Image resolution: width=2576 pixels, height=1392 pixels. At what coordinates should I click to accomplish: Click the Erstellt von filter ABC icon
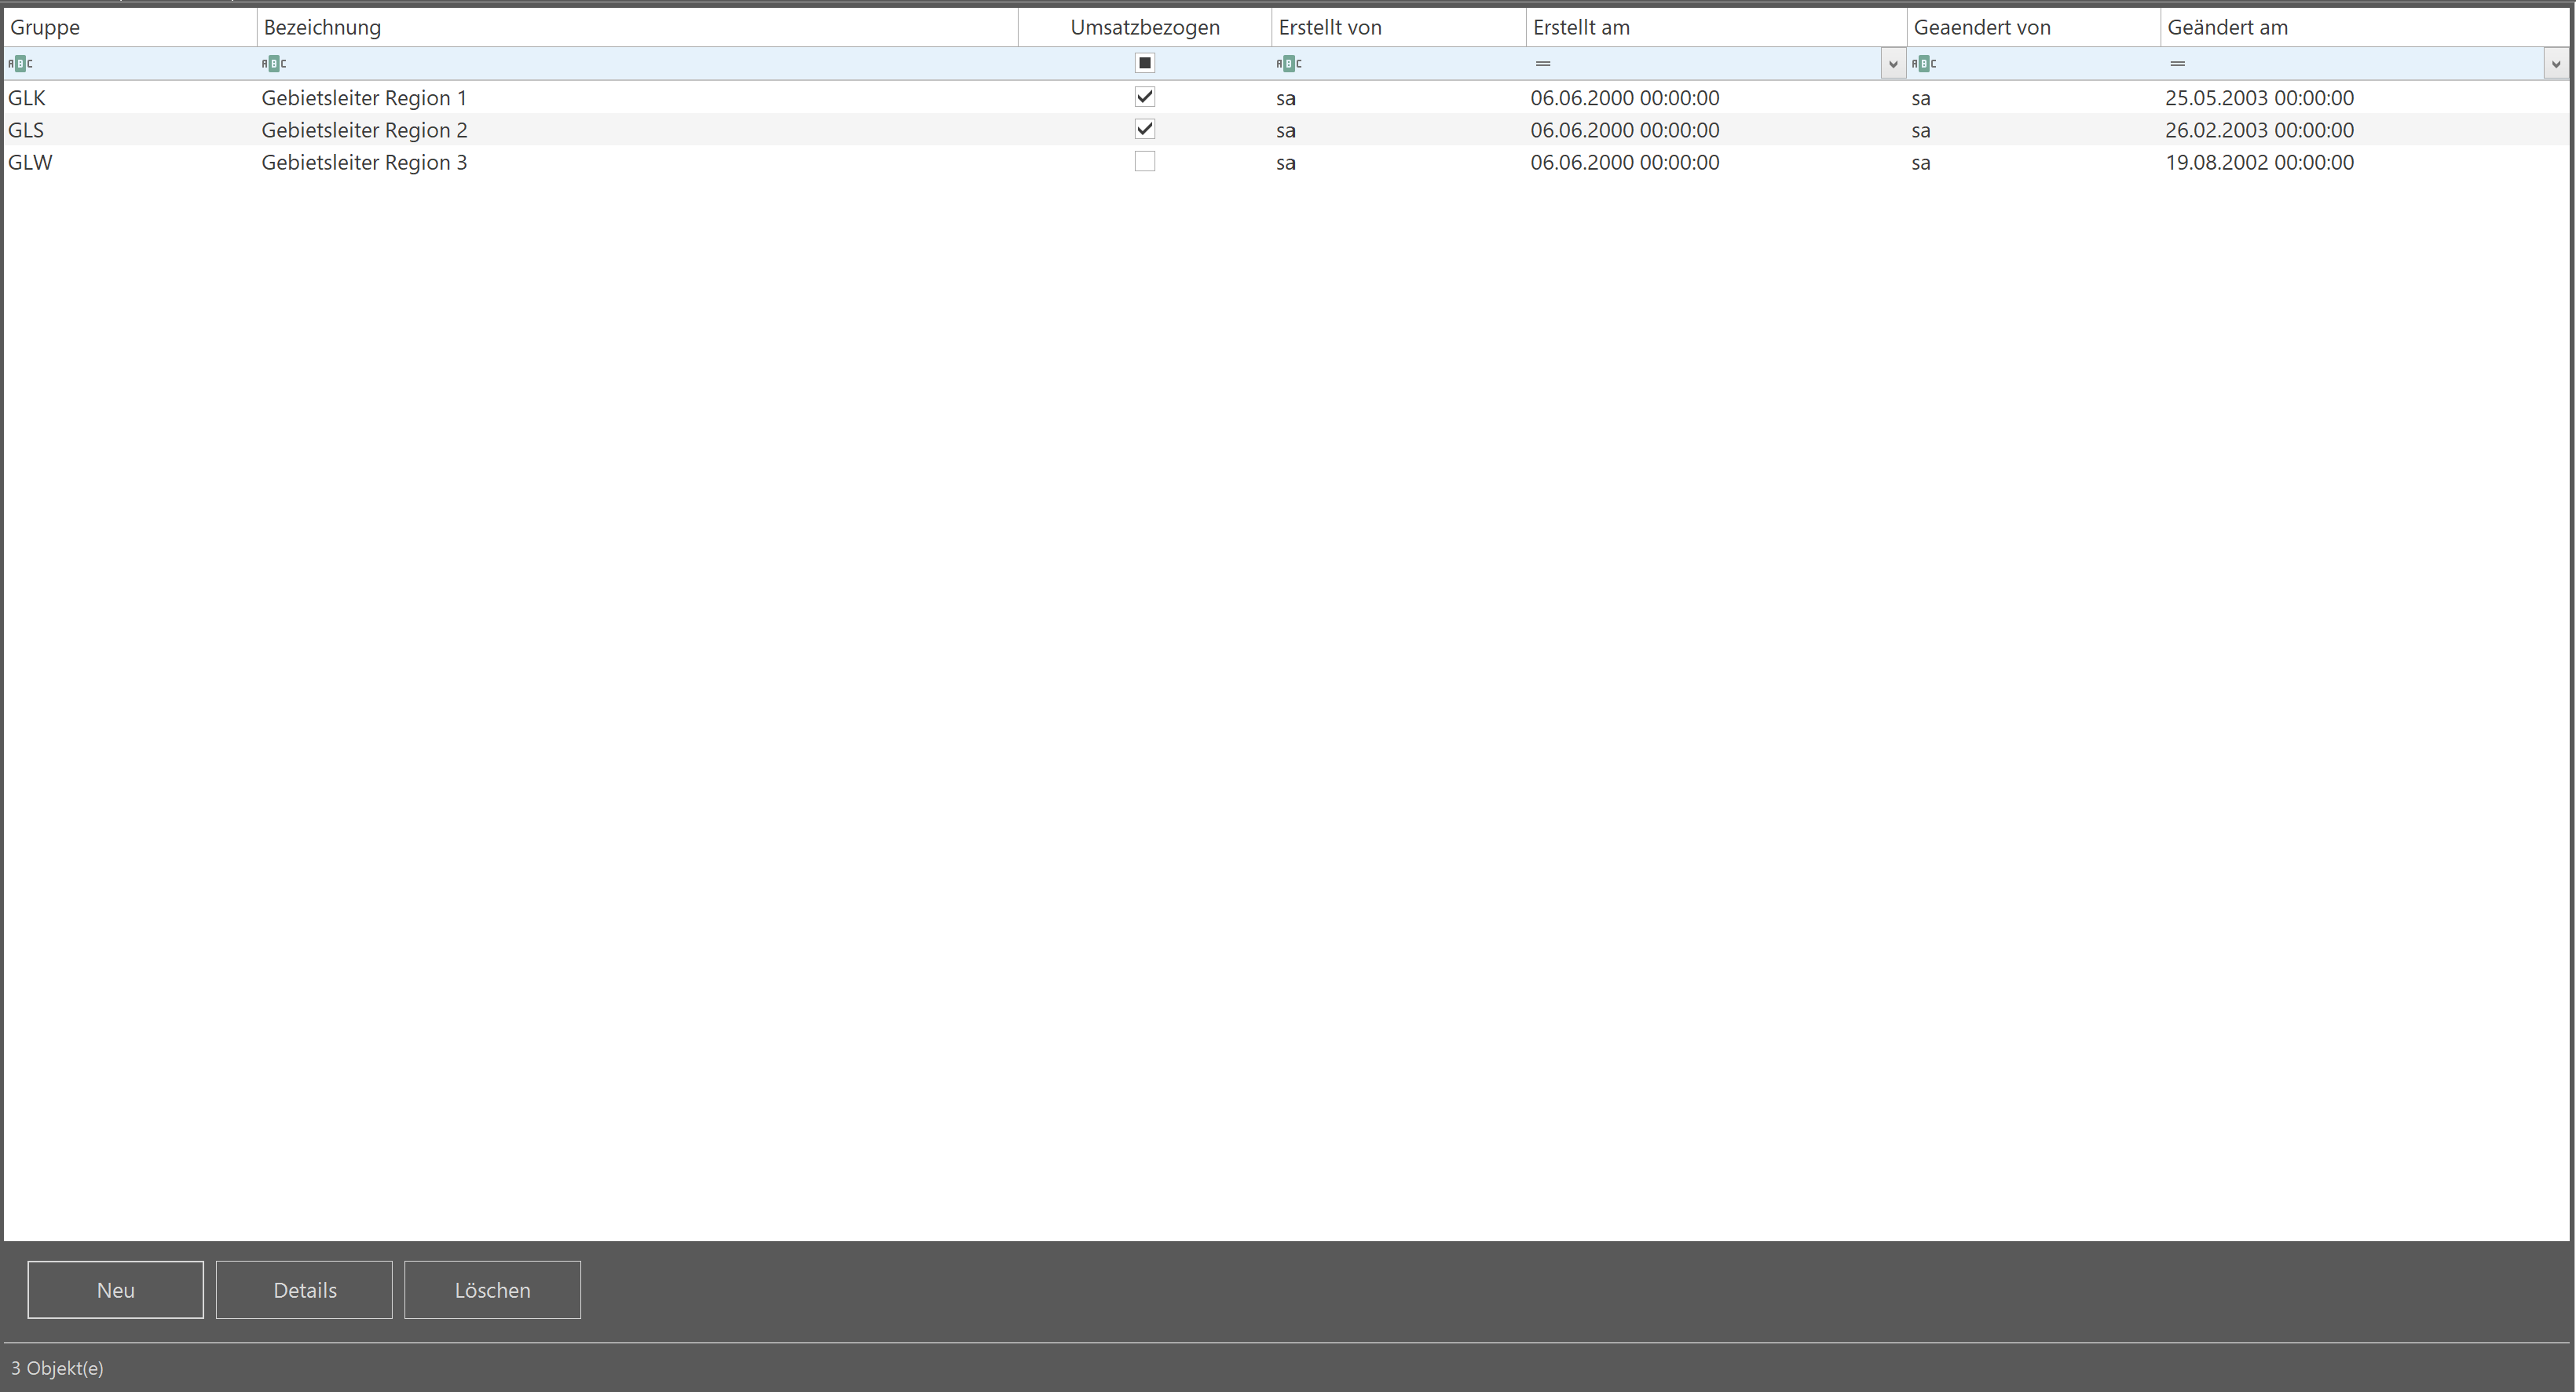(1289, 63)
